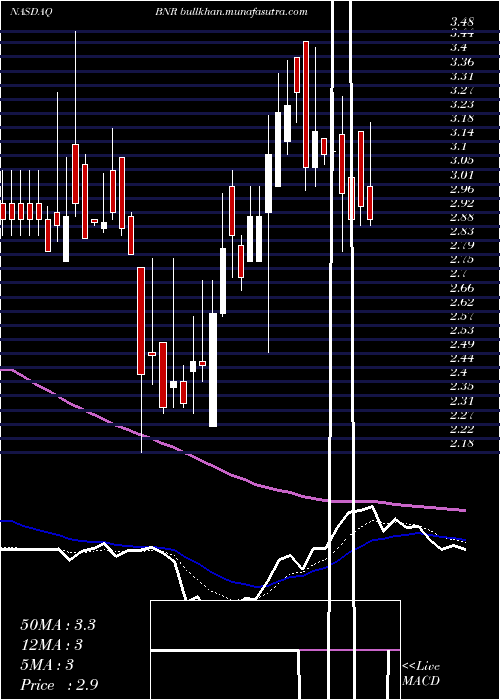Select the 2.7 price level label
Image resolution: width=500 pixels, height=700 pixels.
coord(458,274)
